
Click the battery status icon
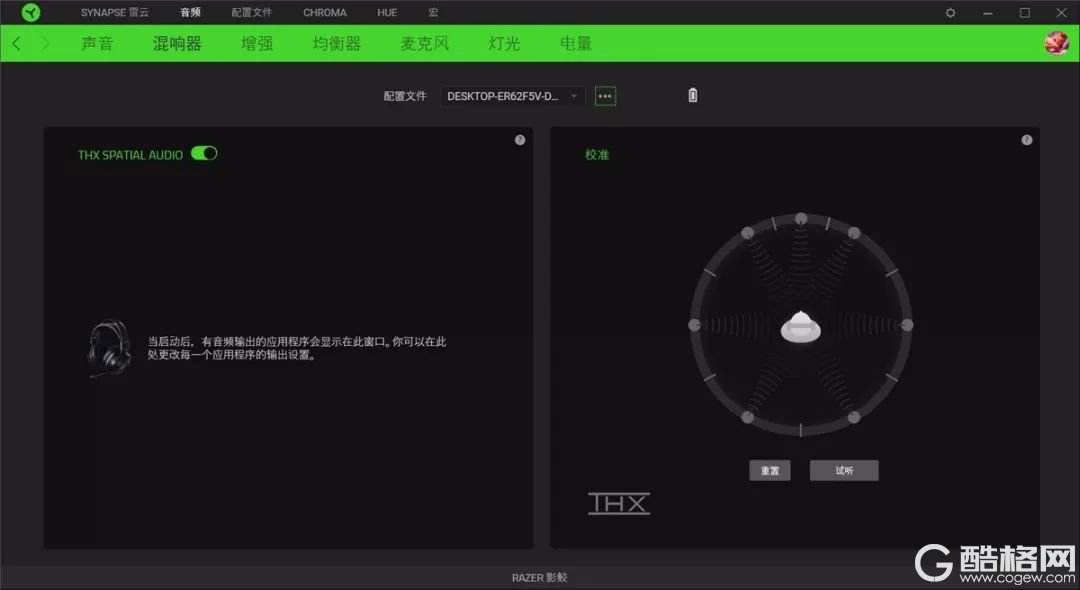coord(693,96)
